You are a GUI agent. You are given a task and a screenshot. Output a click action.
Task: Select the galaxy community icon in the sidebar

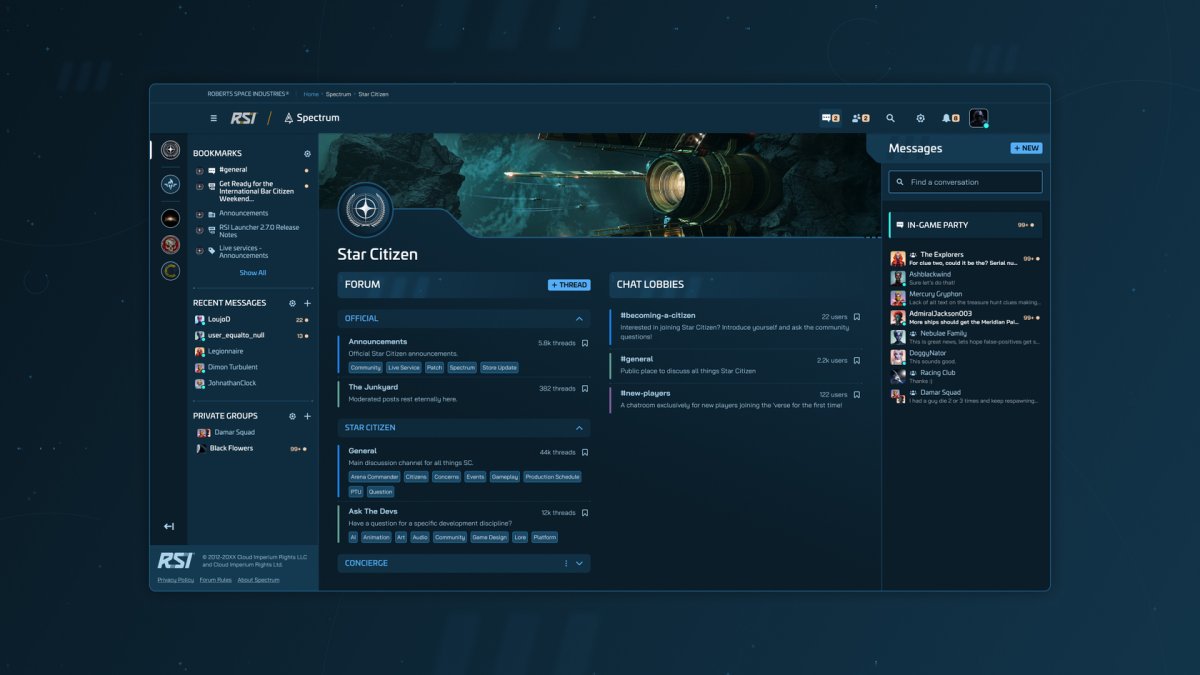(171, 218)
